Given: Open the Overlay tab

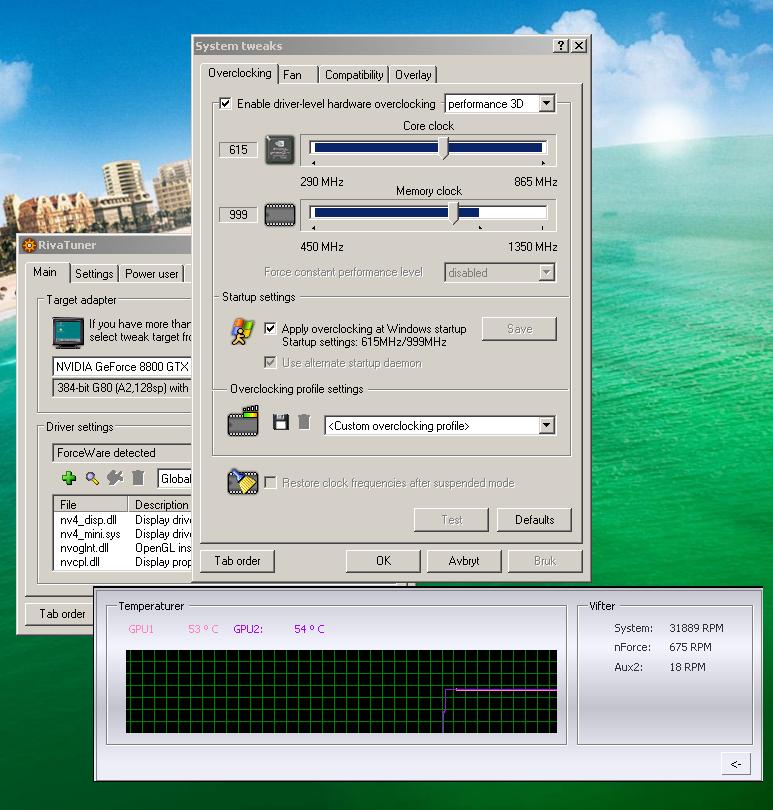Looking at the screenshot, I should (413, 75).
